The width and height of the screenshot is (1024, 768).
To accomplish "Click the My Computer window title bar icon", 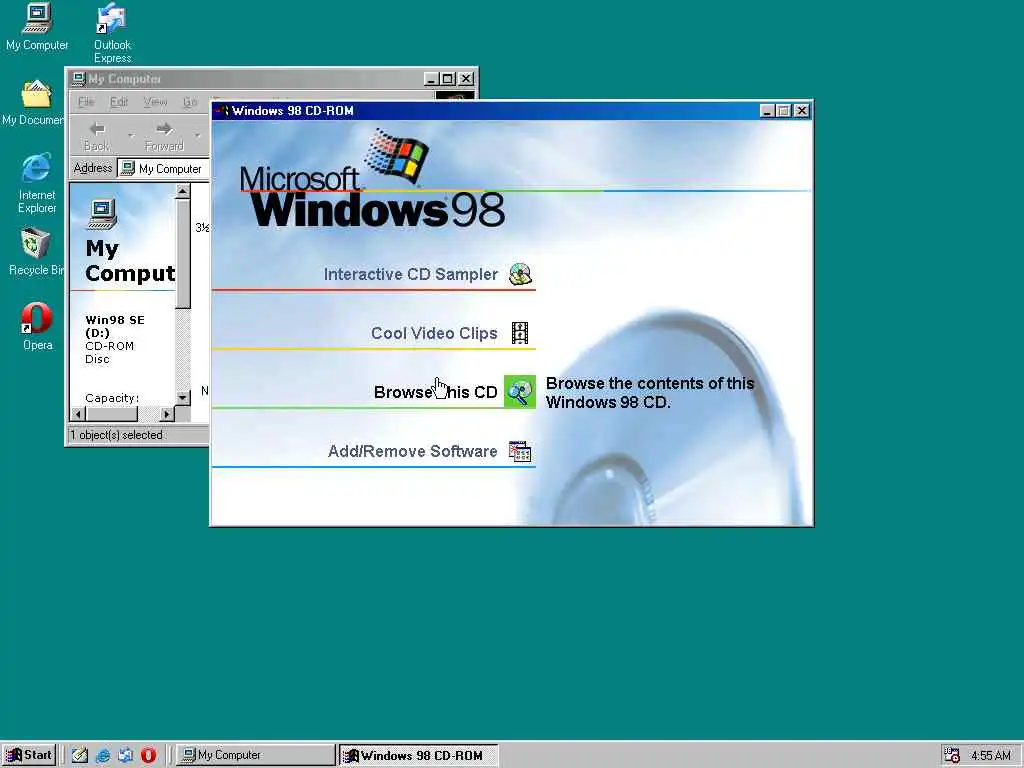I will pyautogui.click(x=79, y=79).
